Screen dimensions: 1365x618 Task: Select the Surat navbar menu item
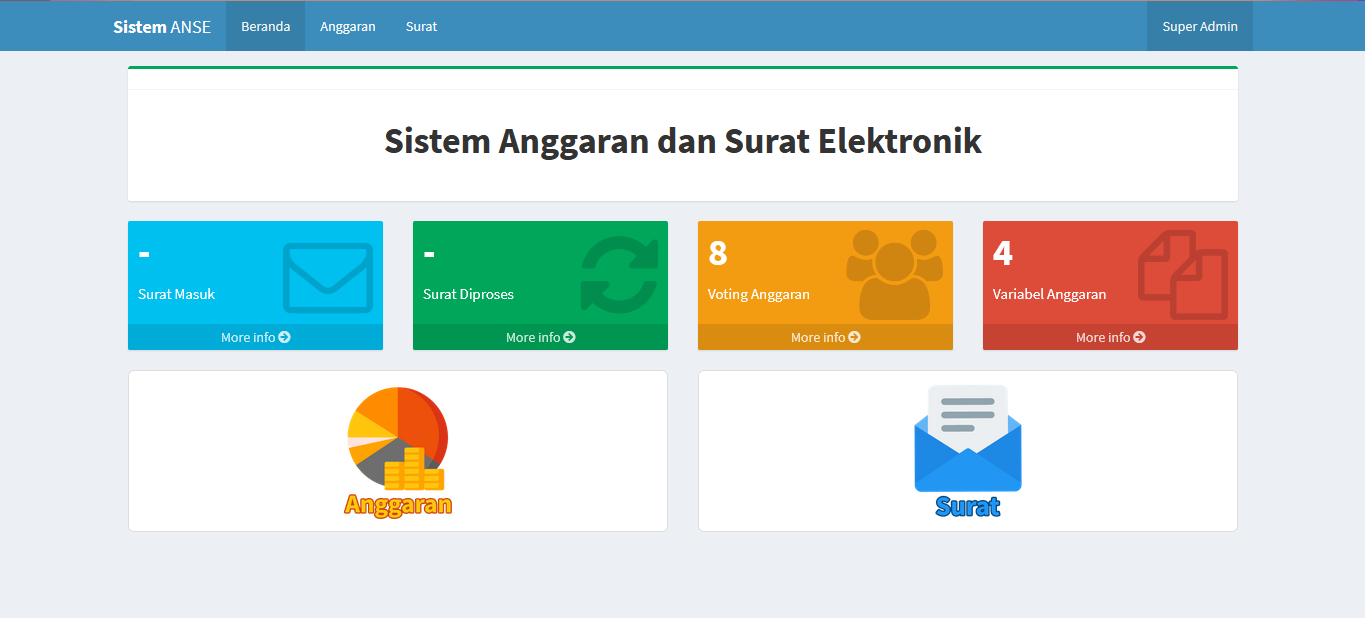pos(421,27)
